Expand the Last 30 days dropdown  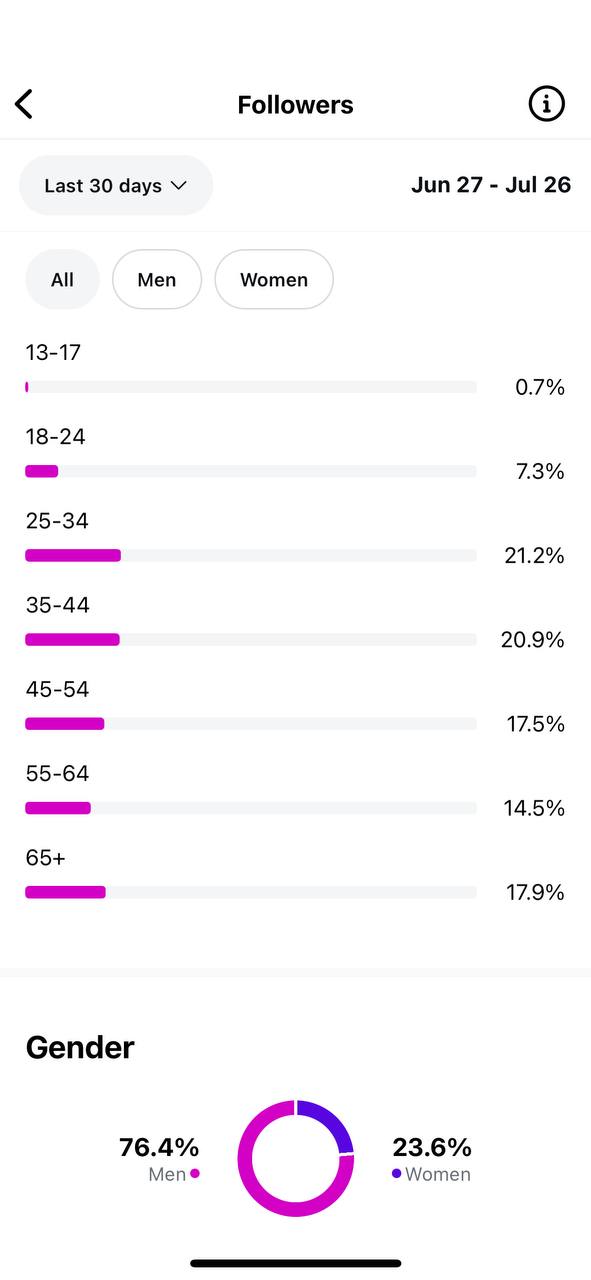[116, 185]
